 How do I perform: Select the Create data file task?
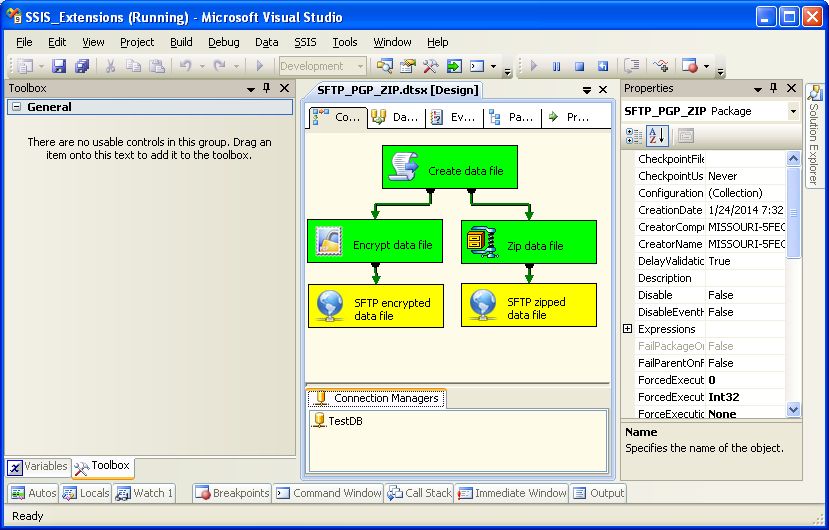point(449,167)
